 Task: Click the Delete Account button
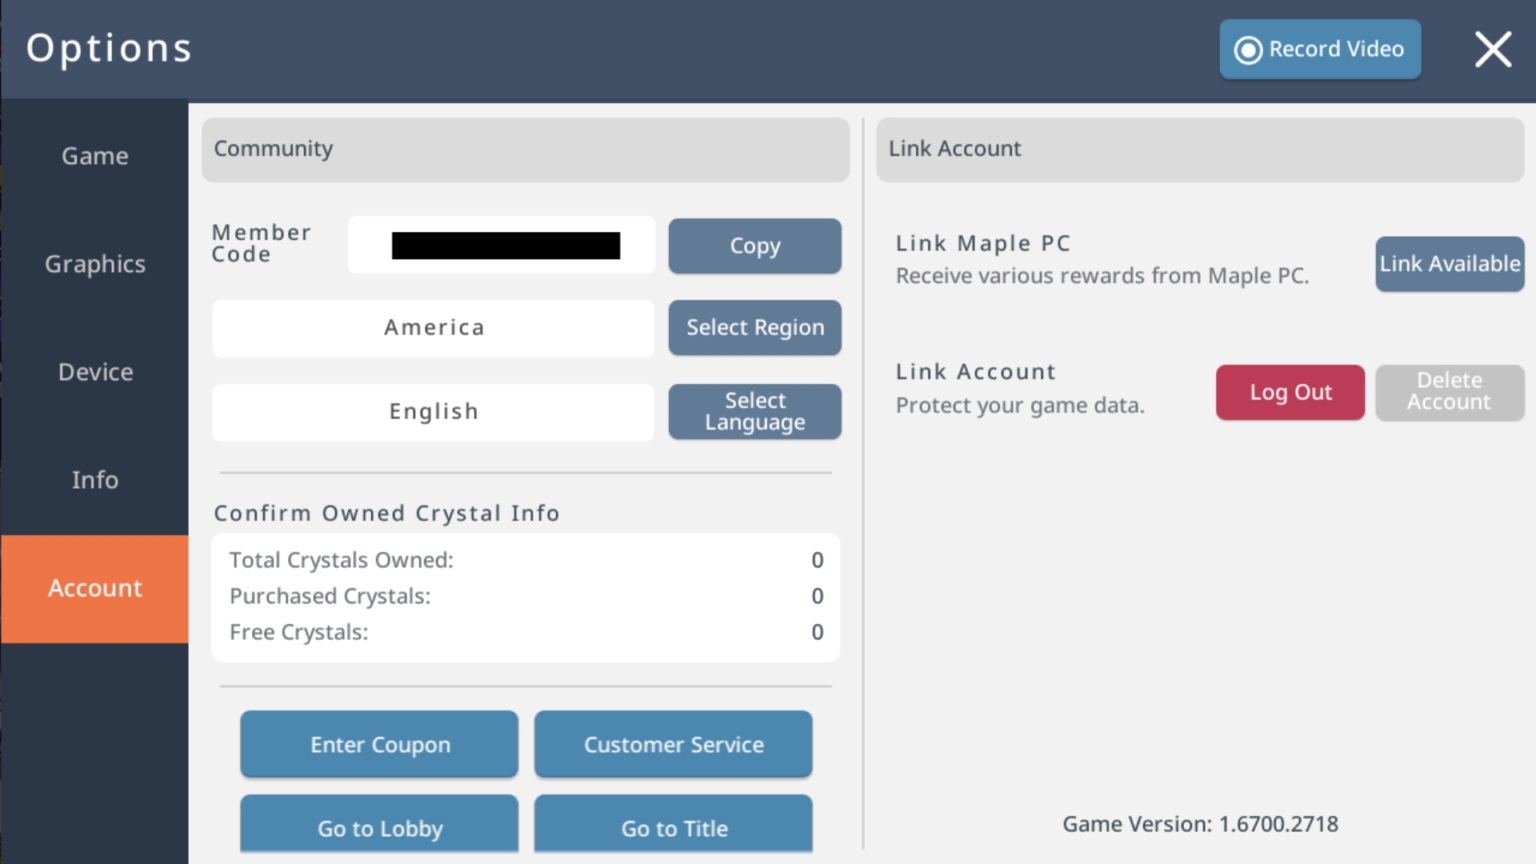(x=1449, y=392)
